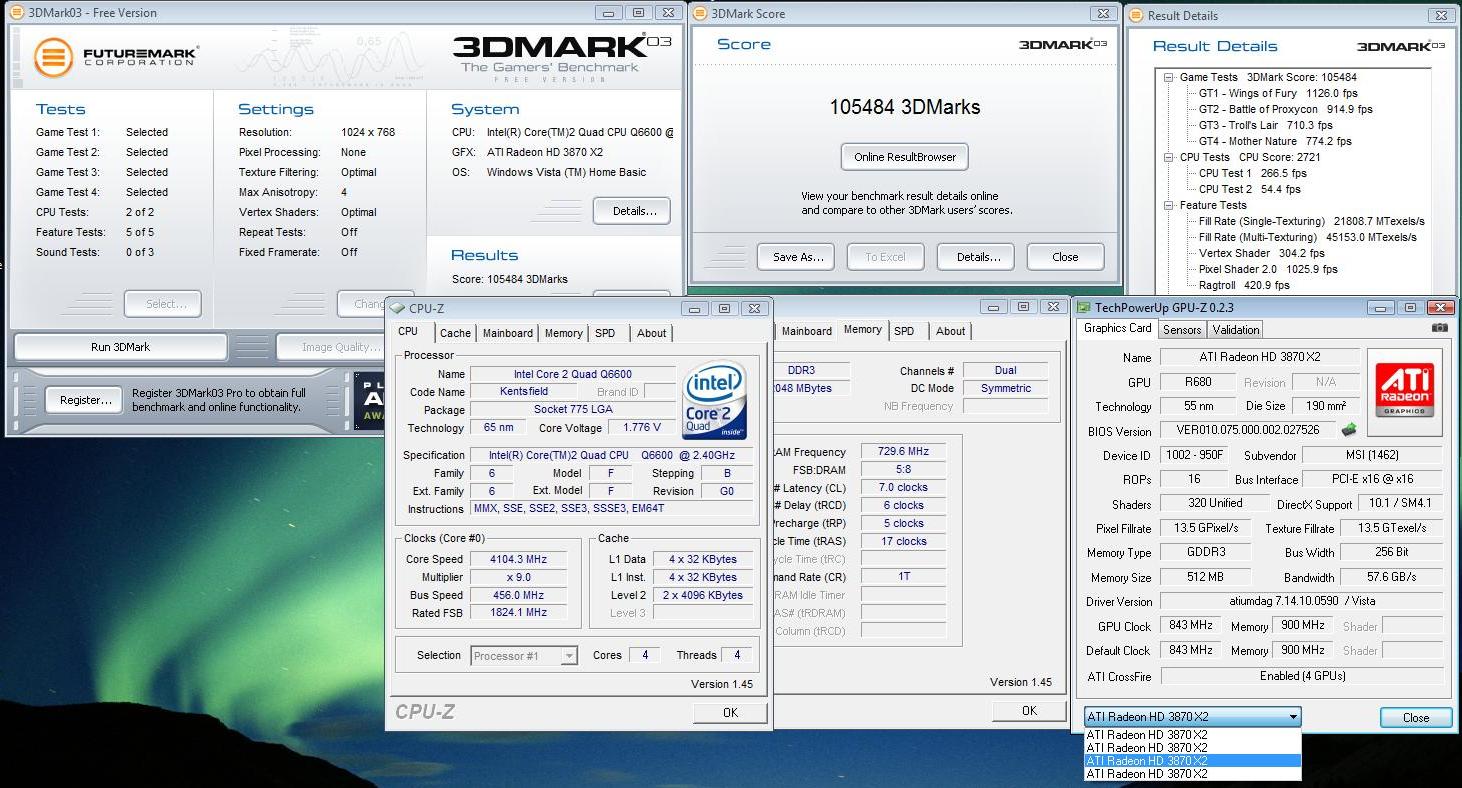Click the front CPU-Z title bar icon
Image resolution: width=1462 pixels, height=788 pixels.
click(x=397, y=308)
